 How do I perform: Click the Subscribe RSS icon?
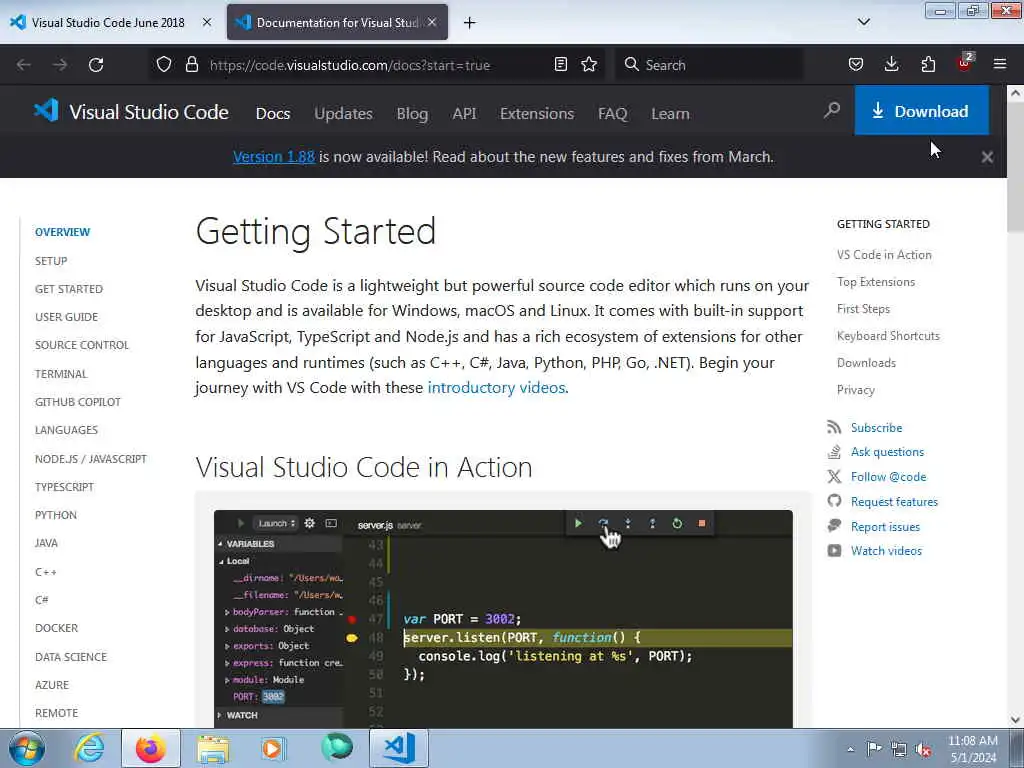pyautogui.click(x=834, y=427)
